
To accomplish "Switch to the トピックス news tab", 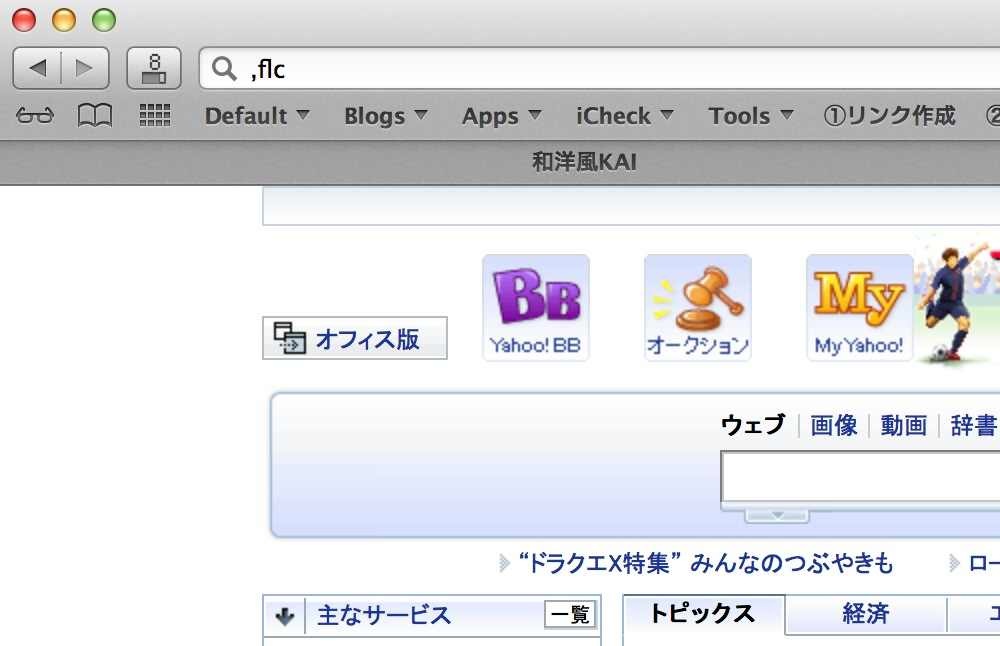I will [x=703, y=613].
